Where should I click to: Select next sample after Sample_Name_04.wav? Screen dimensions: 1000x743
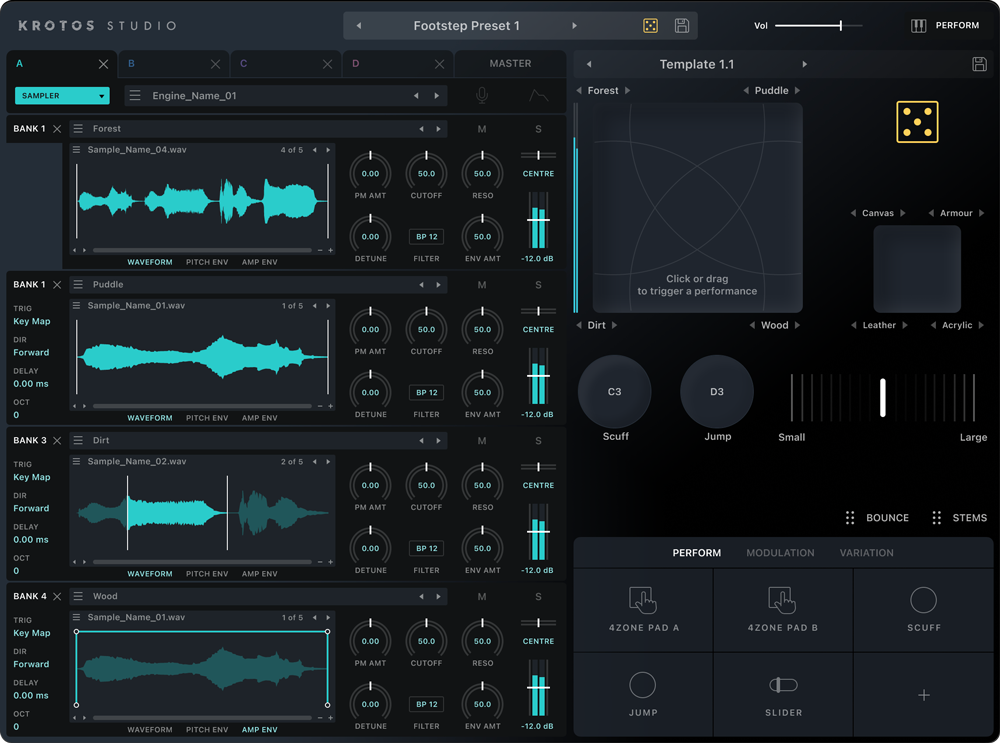pos(328,150)
